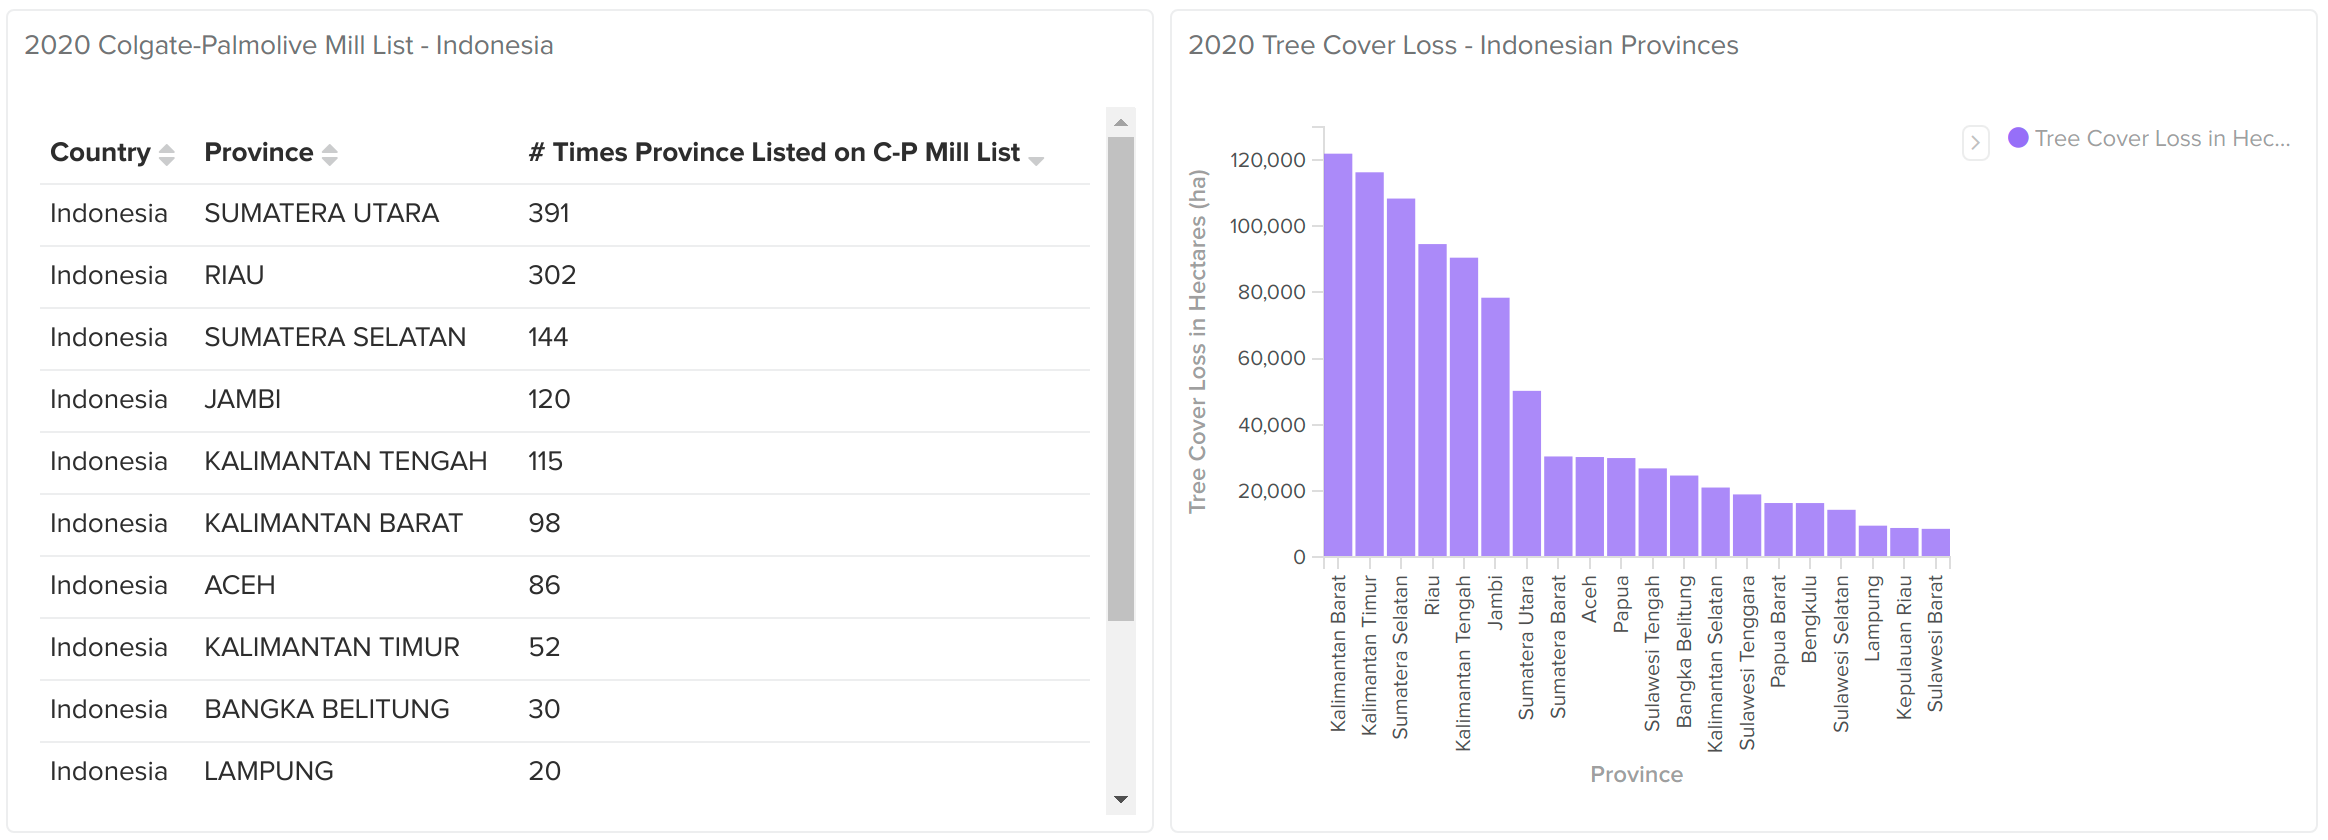Click the value 98 in the table
2328x840 pixels.
click(544, 523)
